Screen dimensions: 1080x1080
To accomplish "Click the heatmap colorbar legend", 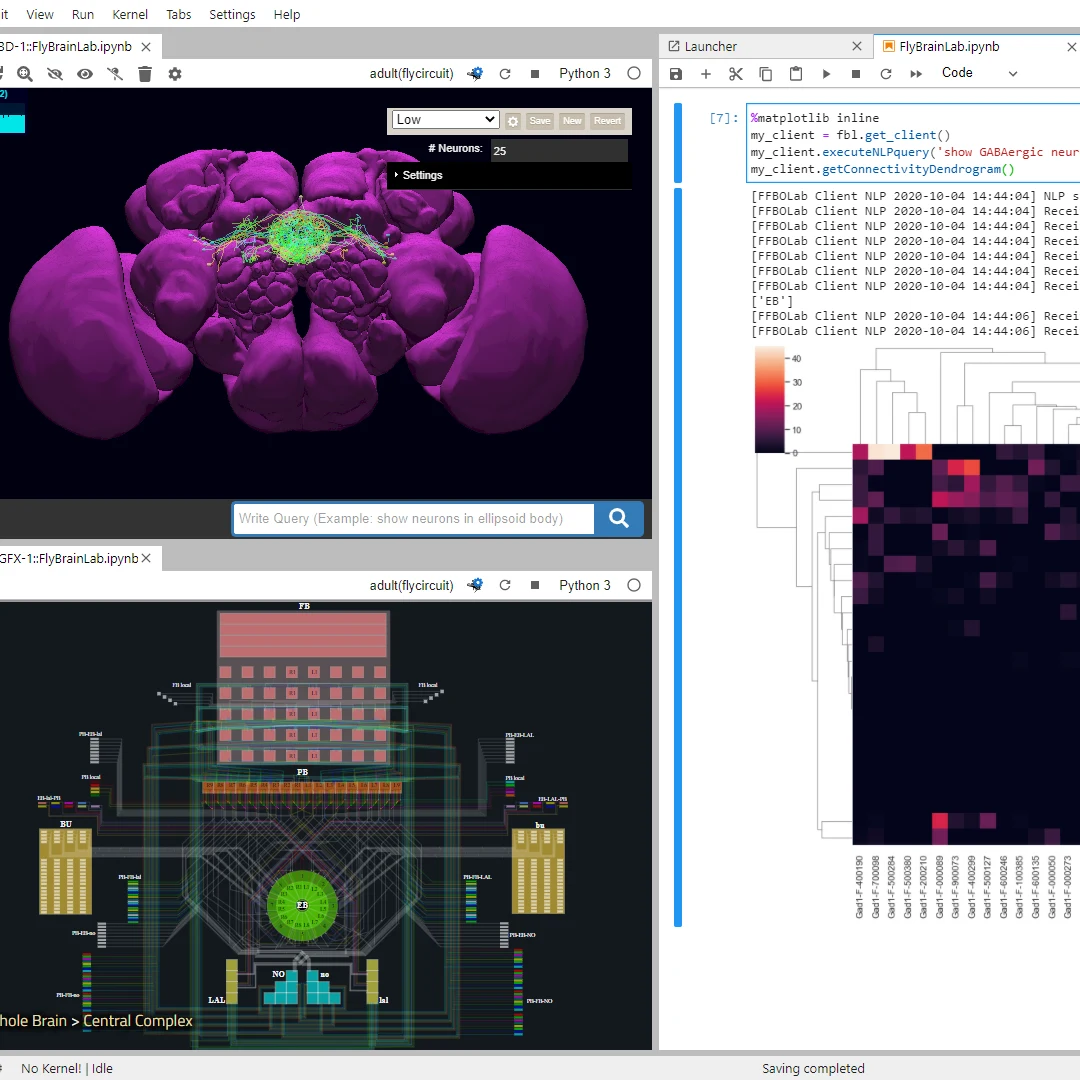I will 769,400.
